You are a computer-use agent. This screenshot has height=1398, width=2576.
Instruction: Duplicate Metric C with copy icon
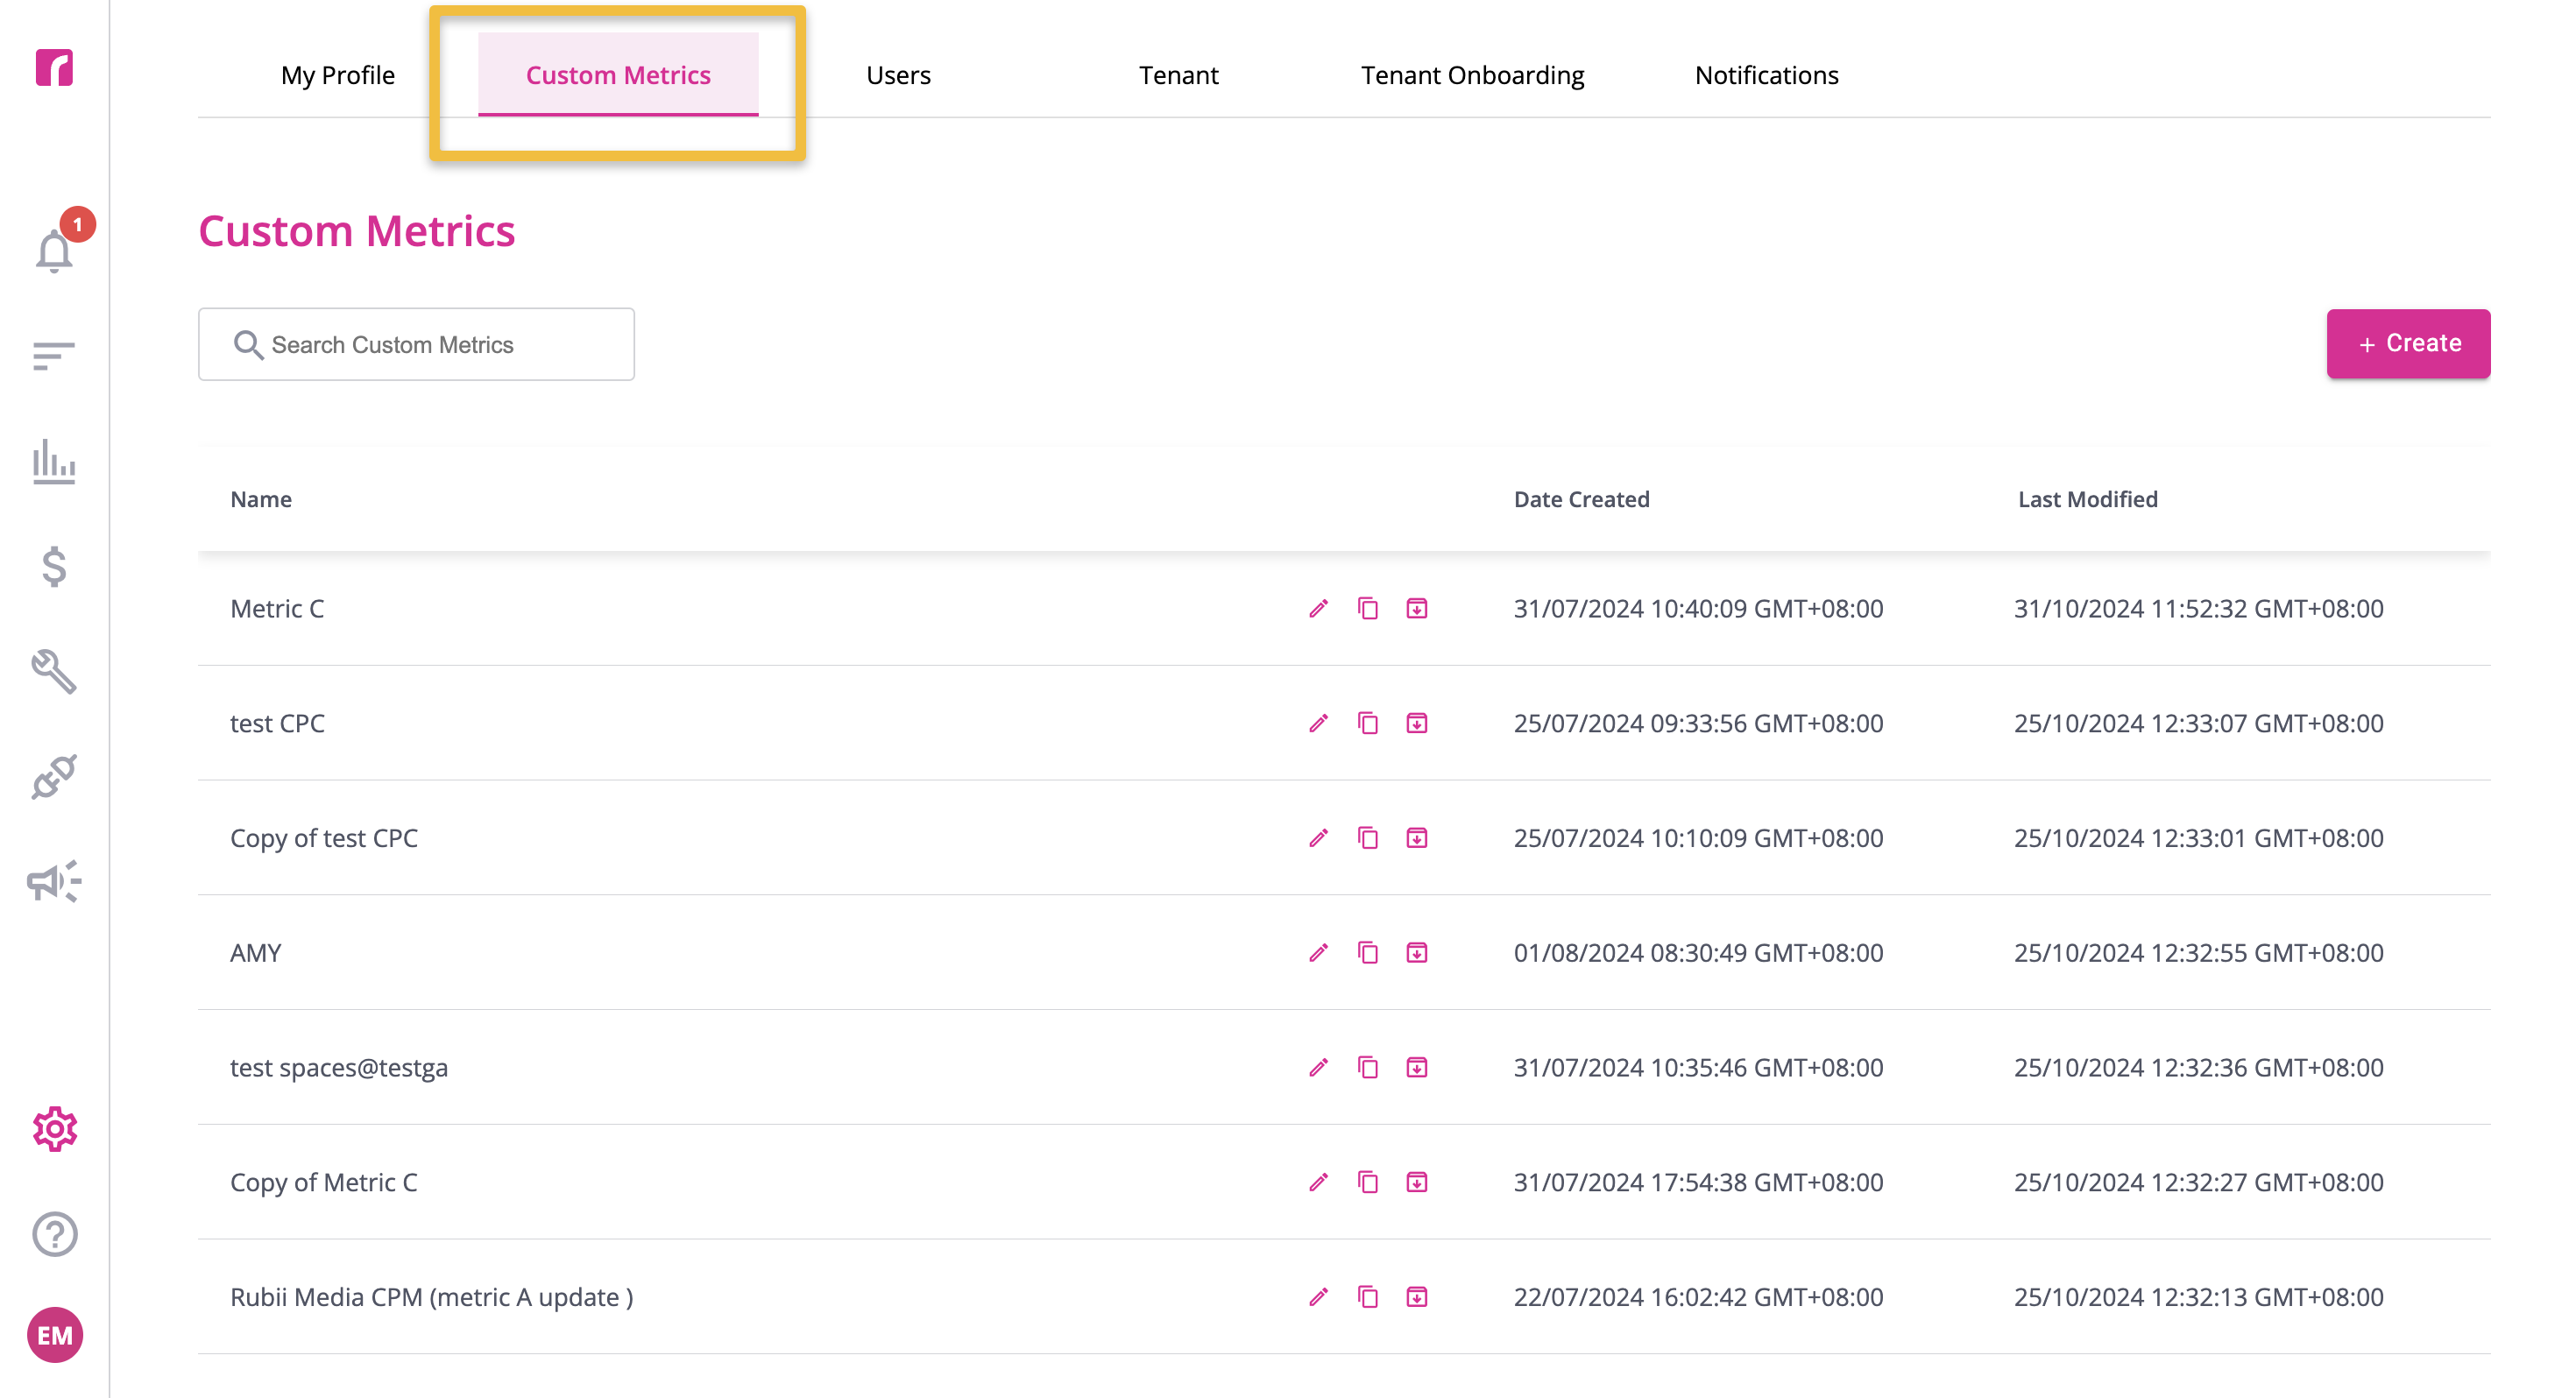point(1368,609)
